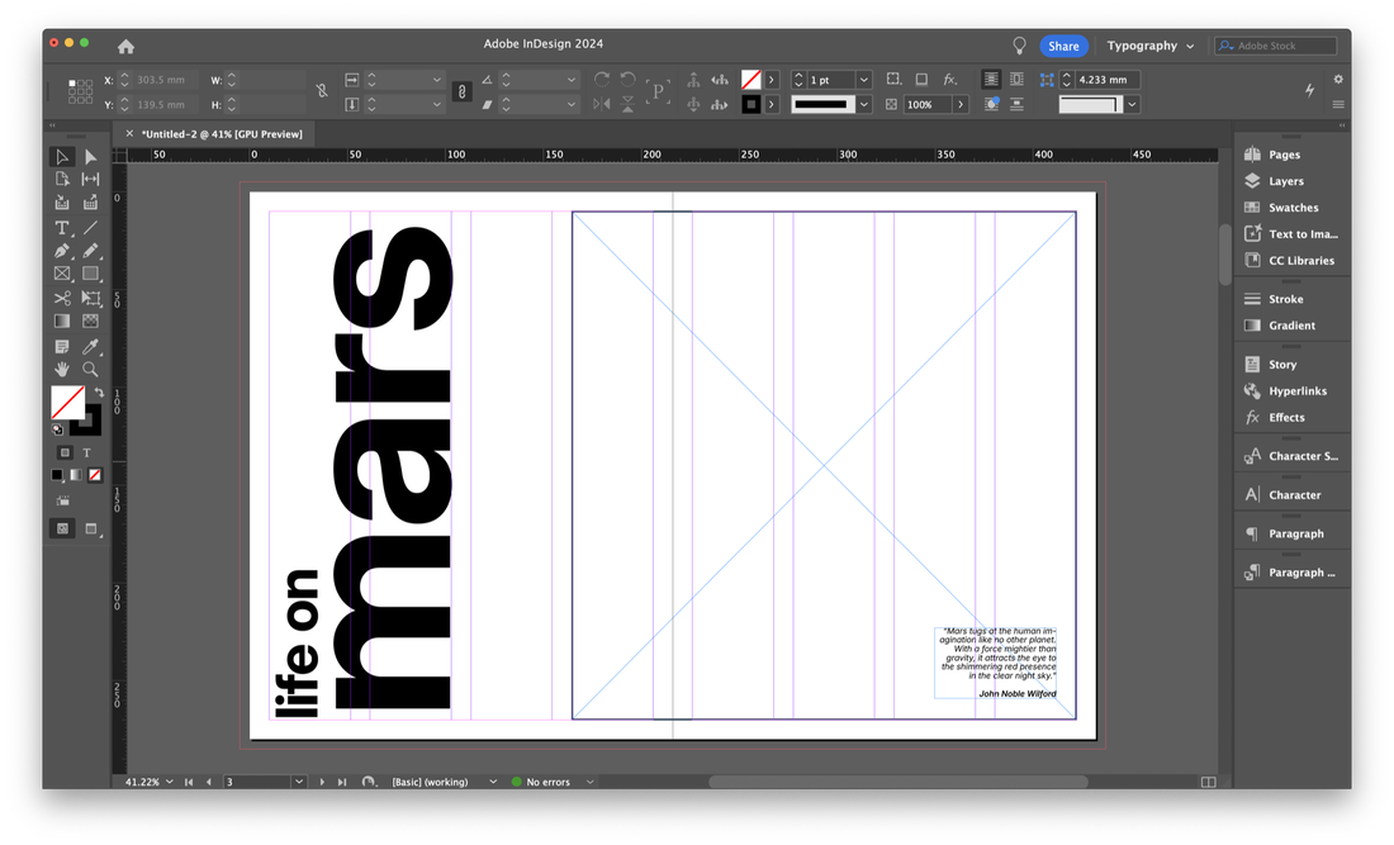Click the fill color swatch in toolbar

(67, 403)
